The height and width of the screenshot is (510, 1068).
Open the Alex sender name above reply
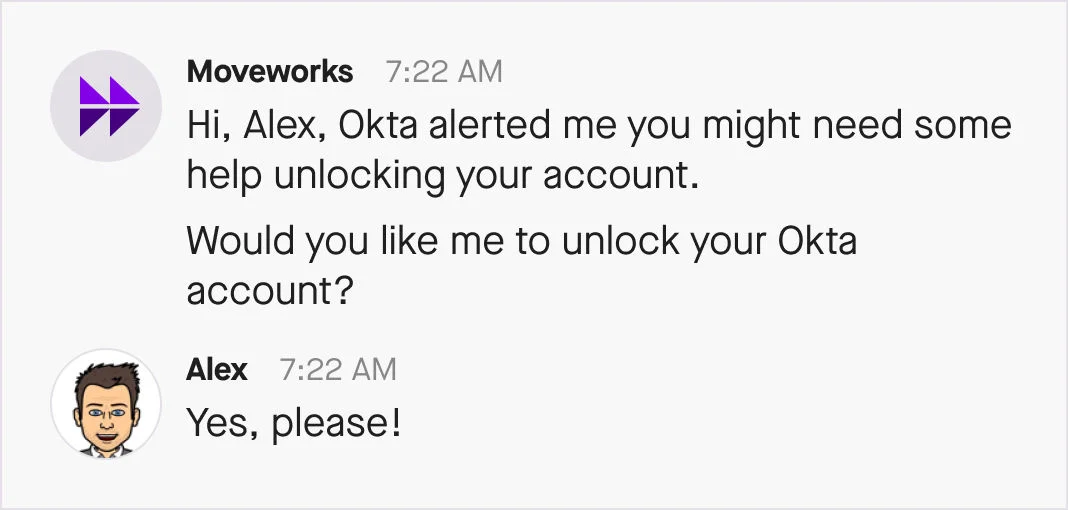tap(217, 370)
